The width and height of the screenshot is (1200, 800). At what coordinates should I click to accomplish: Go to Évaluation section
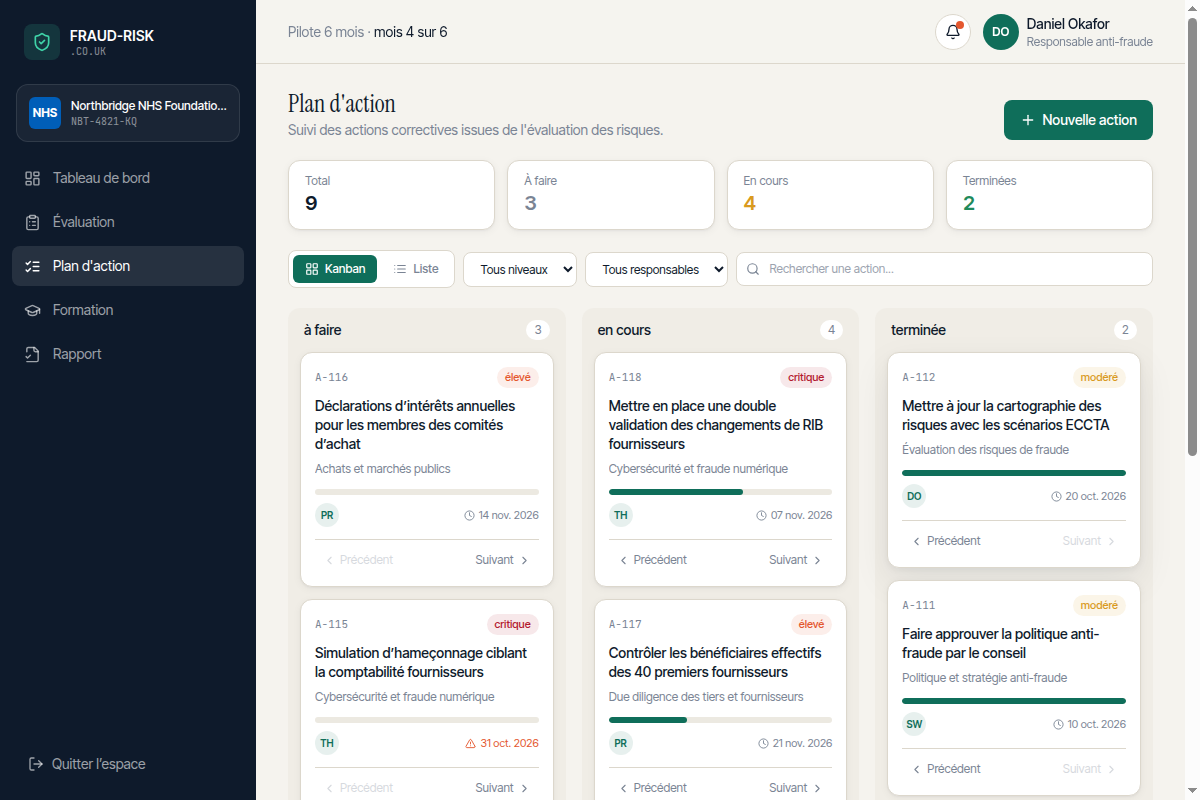(x=128, y=222)
